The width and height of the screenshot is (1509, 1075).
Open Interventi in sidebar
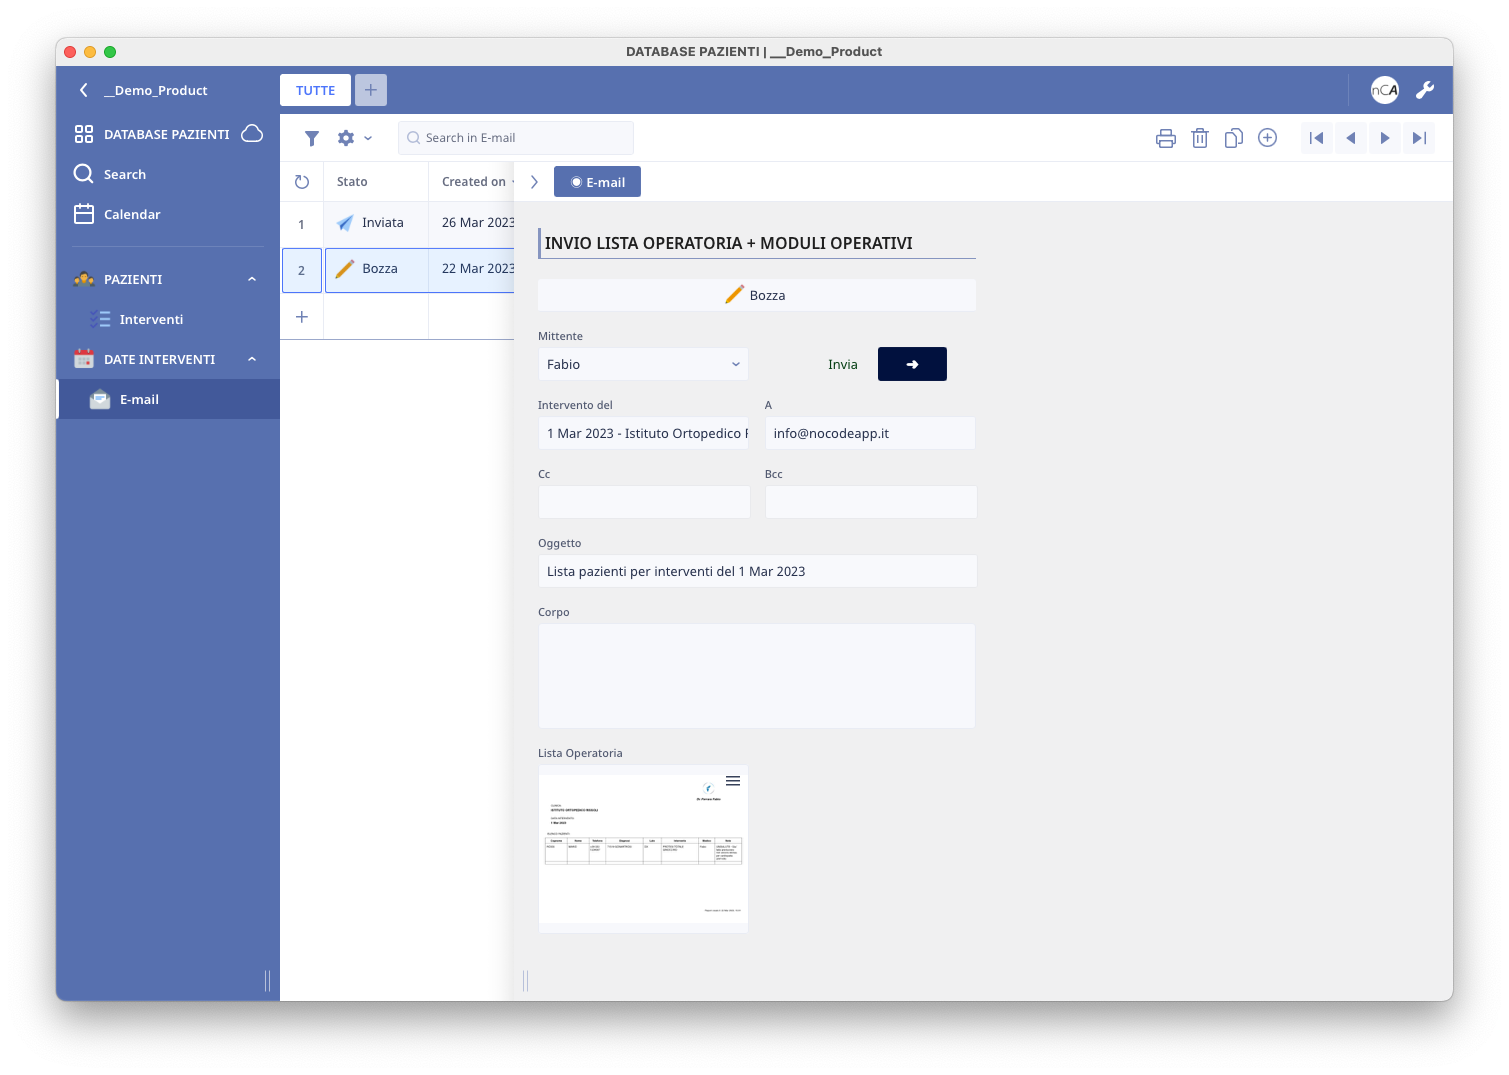pyautogui.click(x=151, y=319)
